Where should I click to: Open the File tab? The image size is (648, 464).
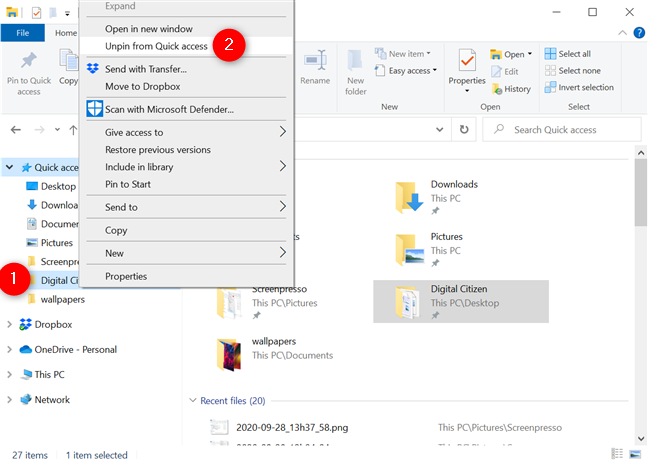(x=23, y=33)
